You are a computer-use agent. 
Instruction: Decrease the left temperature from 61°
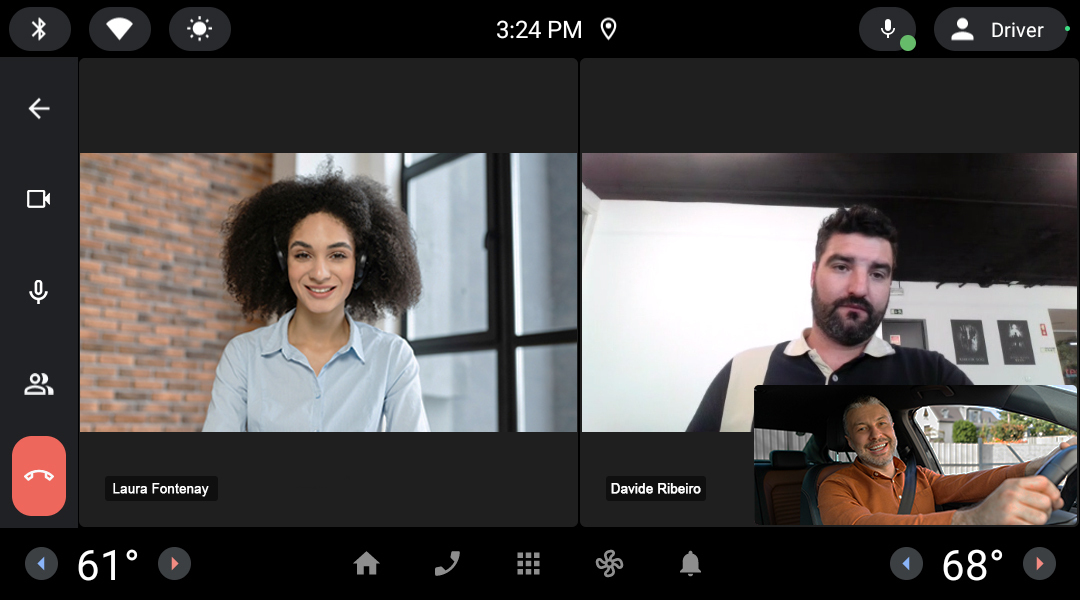coord(41,564)
